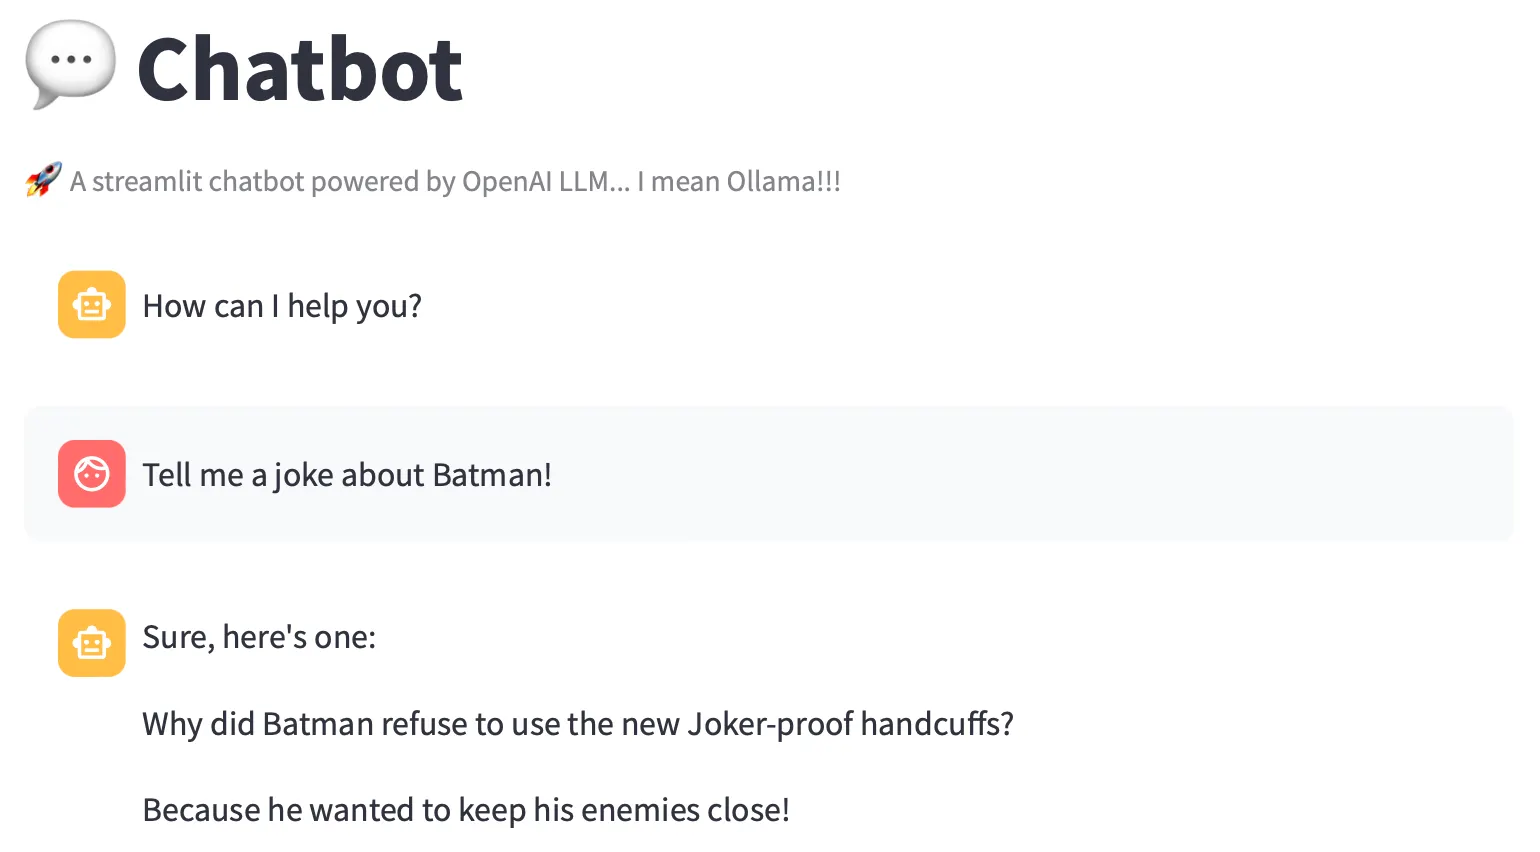Click the word 'Ollama!!!' in the caption

coord(783,181)
